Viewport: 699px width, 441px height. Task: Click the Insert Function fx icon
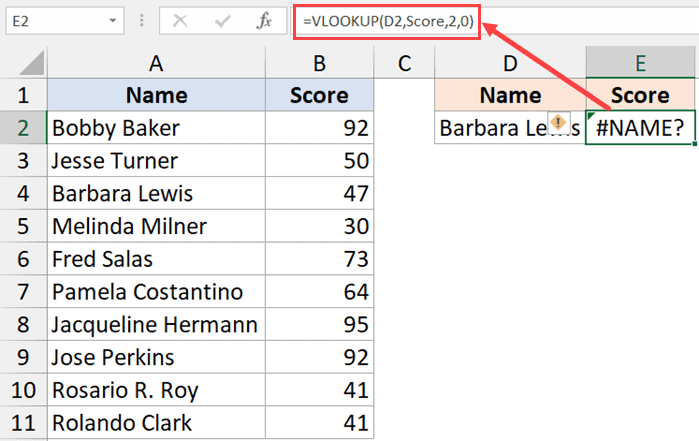coord(264,19)
